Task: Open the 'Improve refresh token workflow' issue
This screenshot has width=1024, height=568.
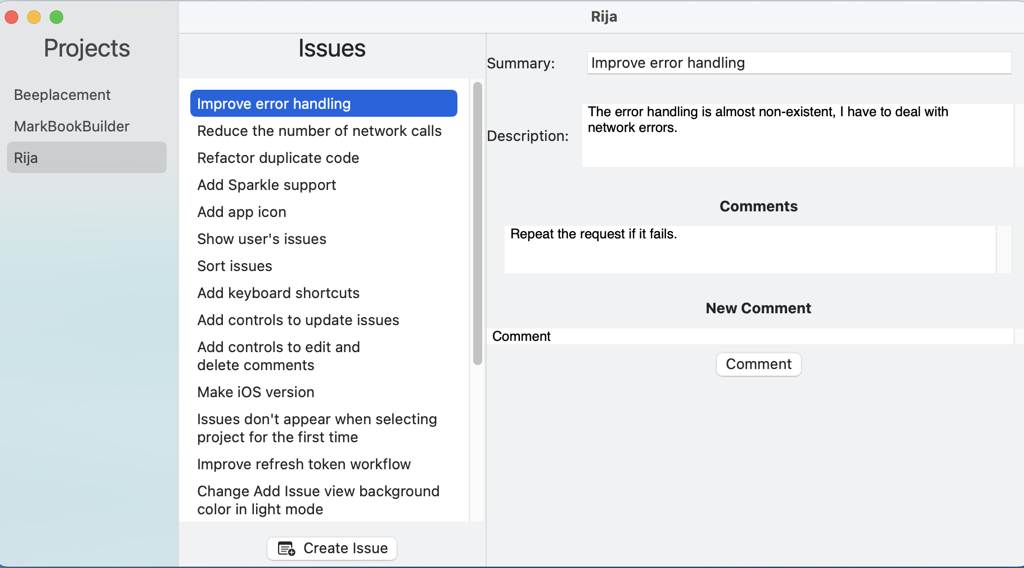Action: tap(304, 464)
